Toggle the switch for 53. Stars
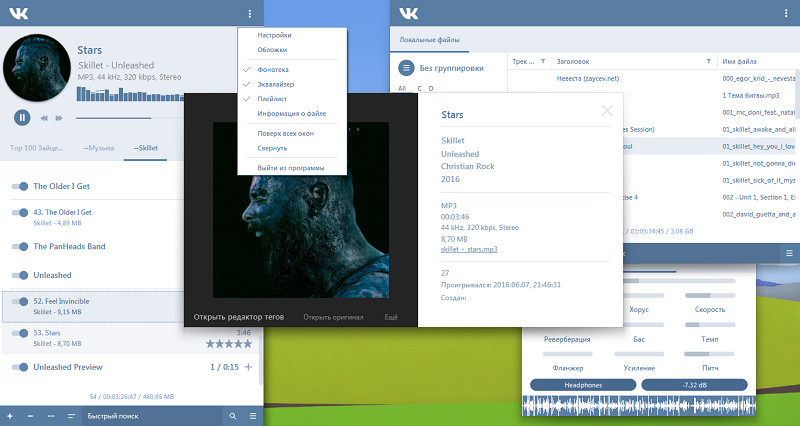Screen dimensions: 800x426 (x=20, y=333)
